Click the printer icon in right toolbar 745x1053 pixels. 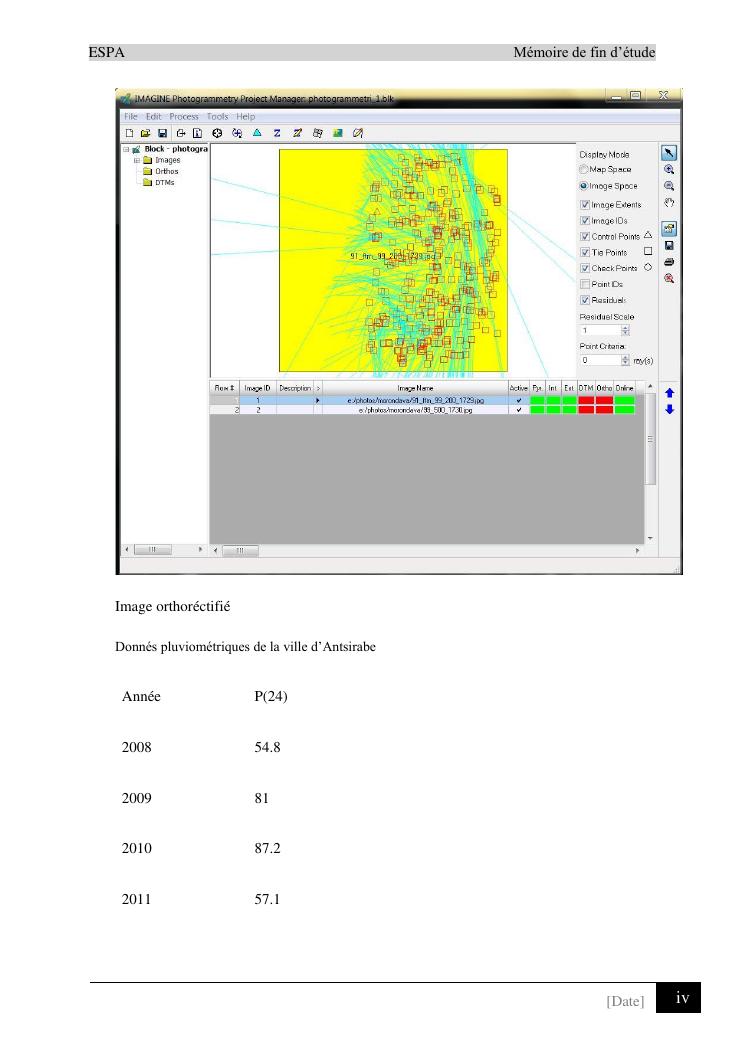pos(669,262)
